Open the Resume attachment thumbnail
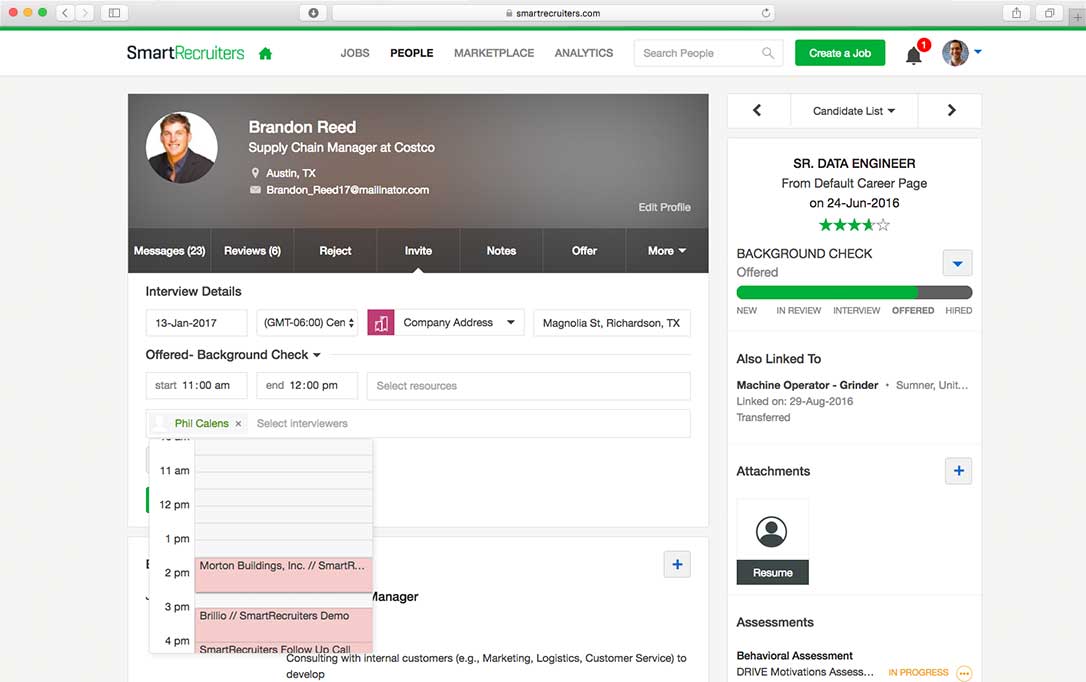The height and width of the screenshot is (682, 1086). 772,541
